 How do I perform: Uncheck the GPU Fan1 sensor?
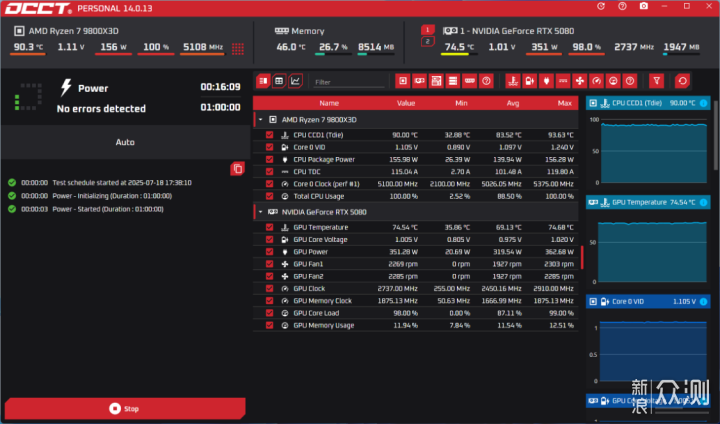point(270,264)
